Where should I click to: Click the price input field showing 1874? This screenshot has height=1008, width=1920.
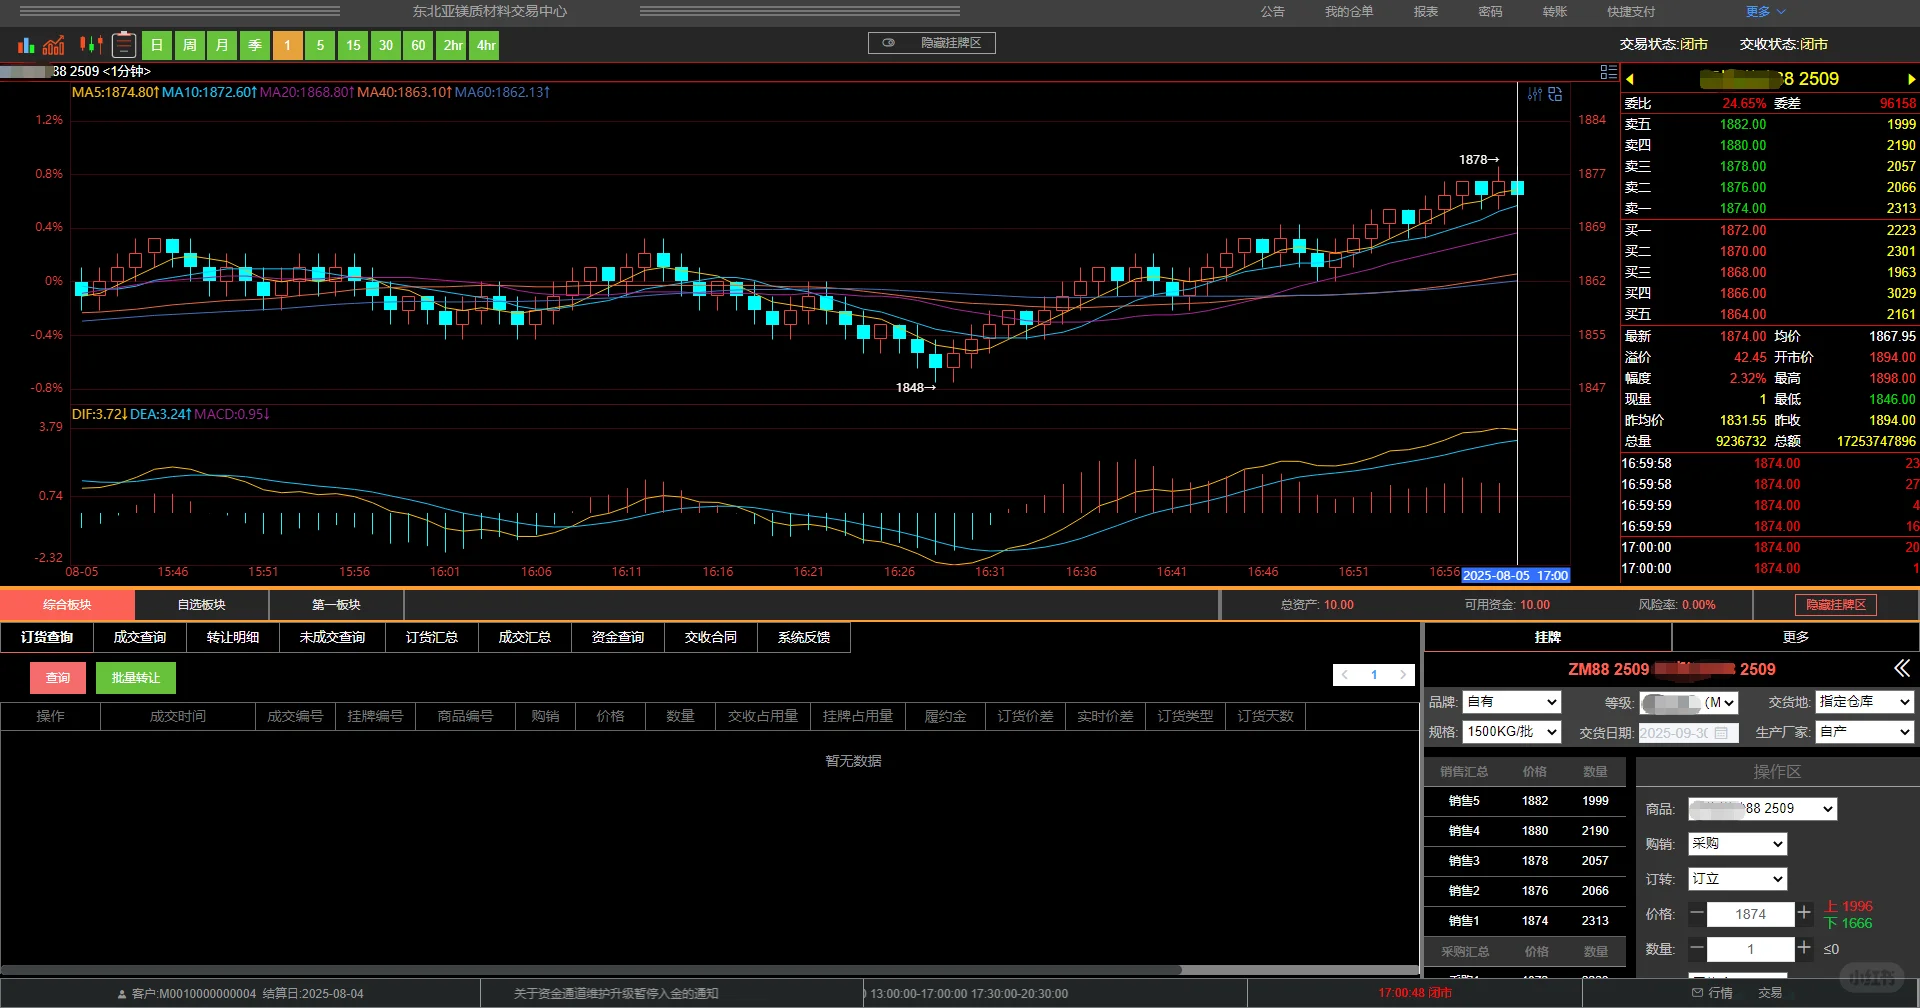[1750, 914]
